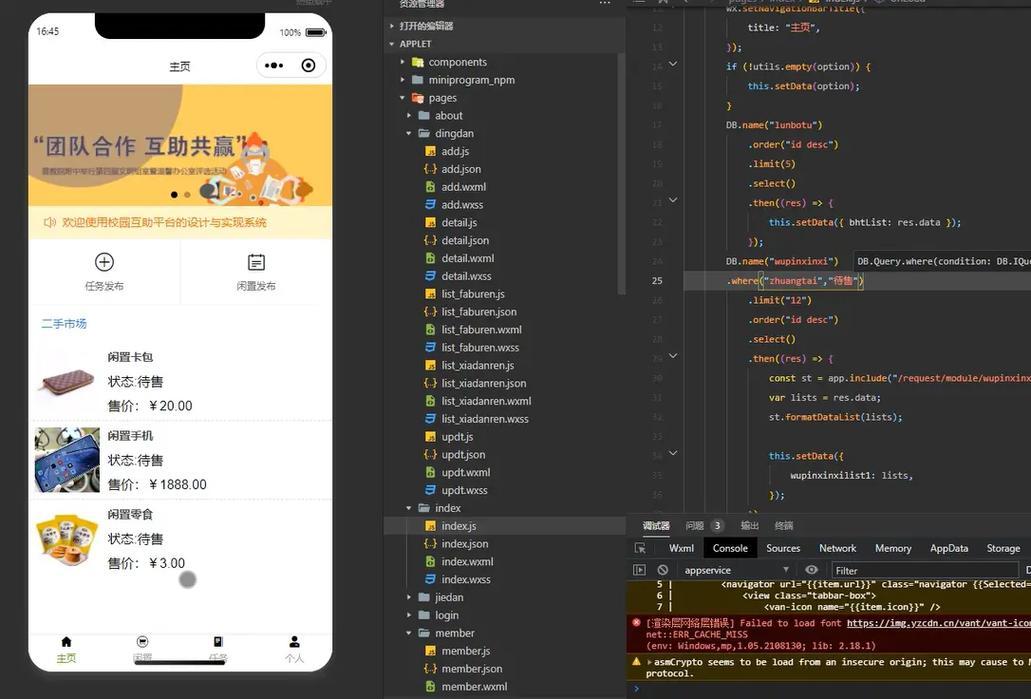The width and height of the screenshot is (1031, 699).
Task: Fold code at this.setData({ wupinxinxilist1 line
Action: pos(673,453)
